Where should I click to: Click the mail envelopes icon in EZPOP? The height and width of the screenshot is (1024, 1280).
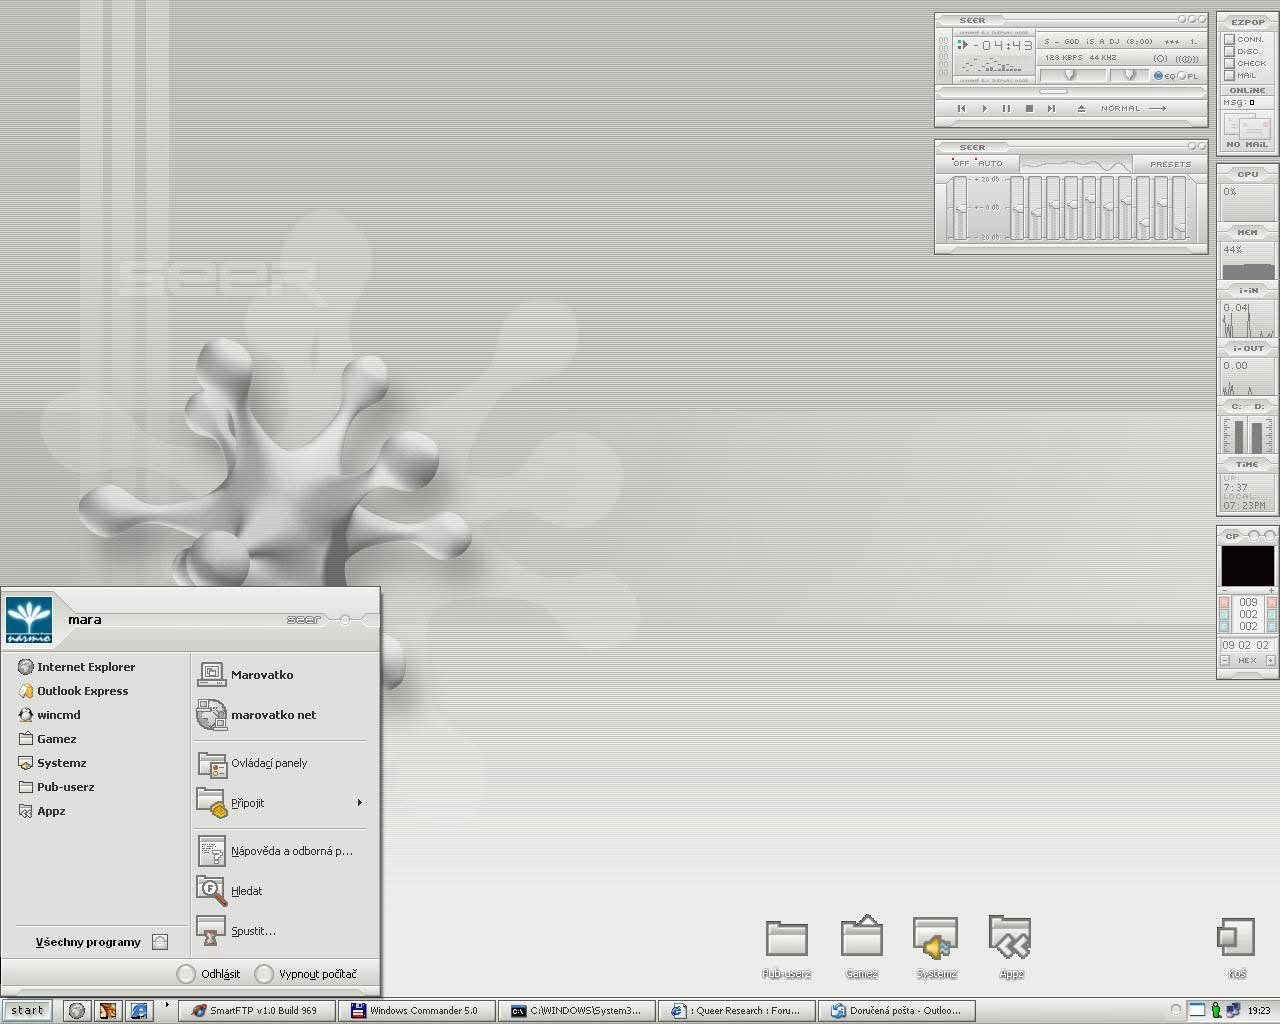[x=1247, y=126]
